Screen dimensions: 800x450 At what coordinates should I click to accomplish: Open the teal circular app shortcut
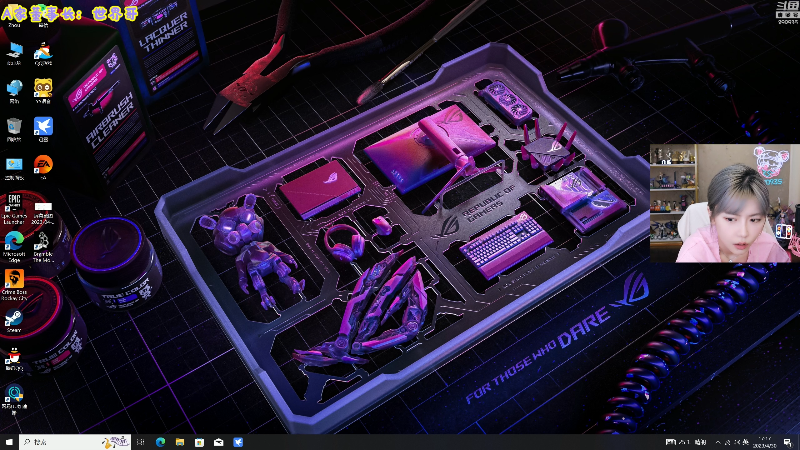(x=14, y=399)
